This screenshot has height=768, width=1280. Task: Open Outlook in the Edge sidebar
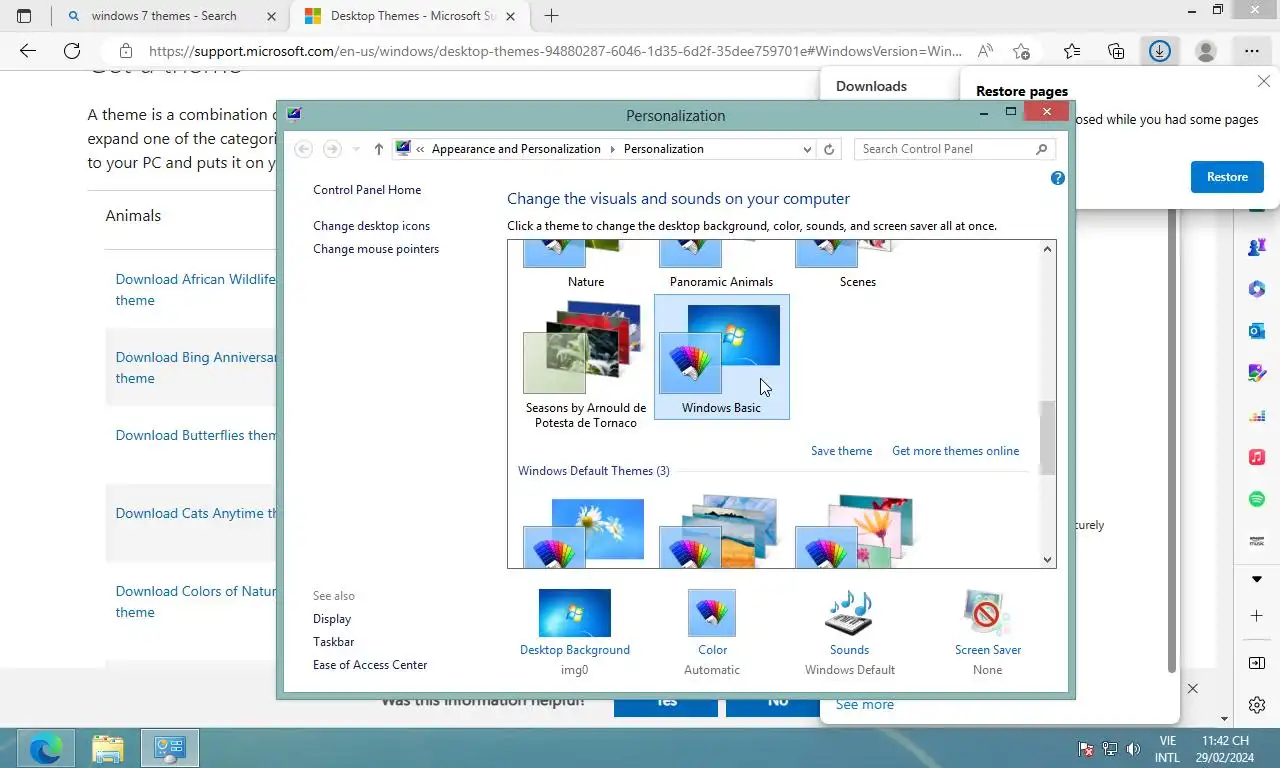pyautogui.click(x=1257, y=331)
